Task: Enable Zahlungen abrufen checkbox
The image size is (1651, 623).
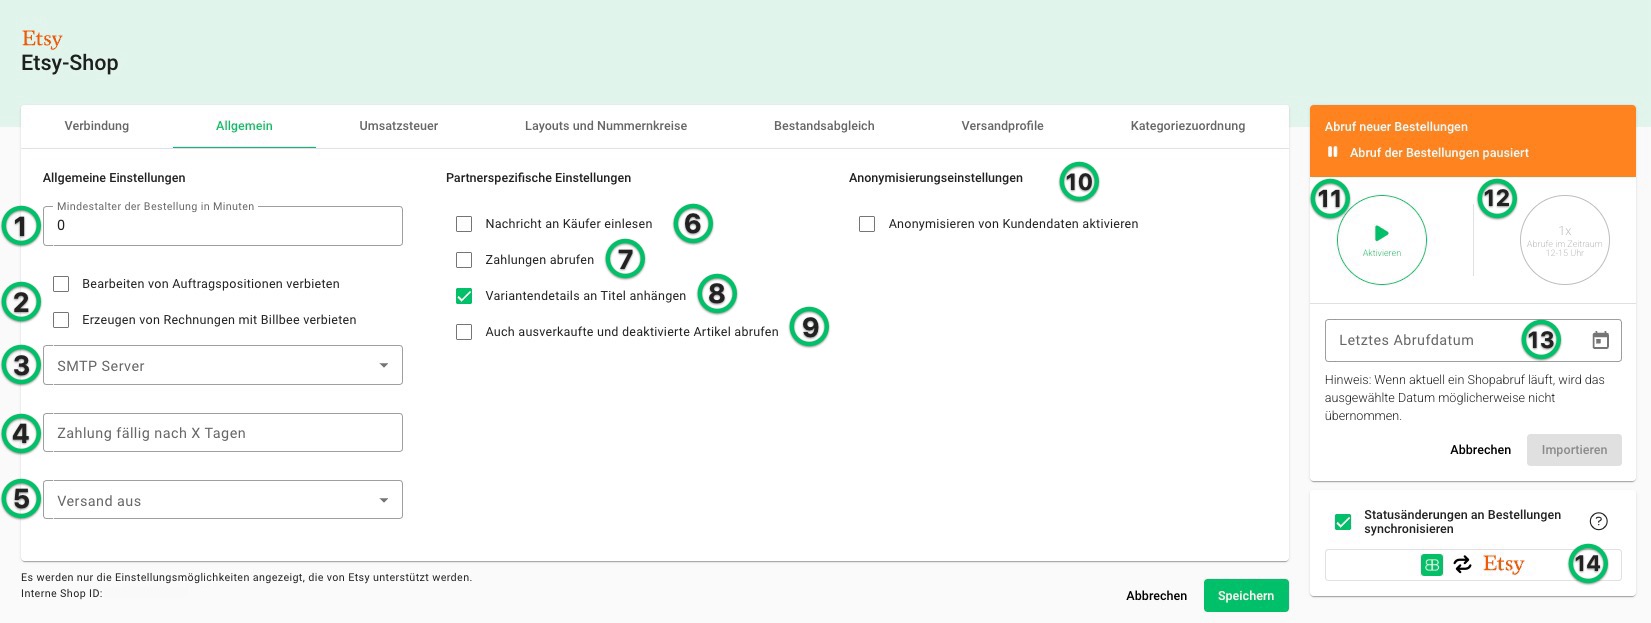Action: pyautogui.click(x=464, y=260)
